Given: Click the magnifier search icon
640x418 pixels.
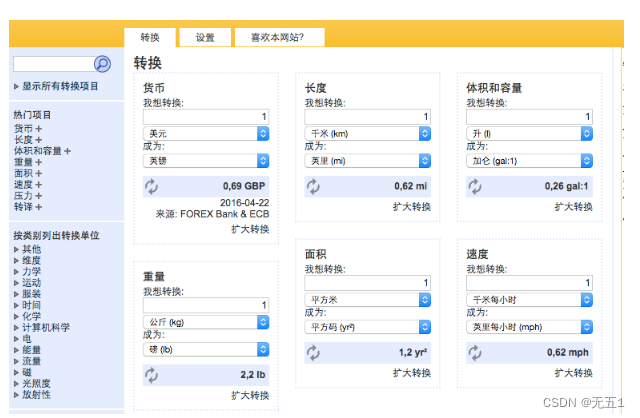Looking at the screenshot, I should coord(102,64).
